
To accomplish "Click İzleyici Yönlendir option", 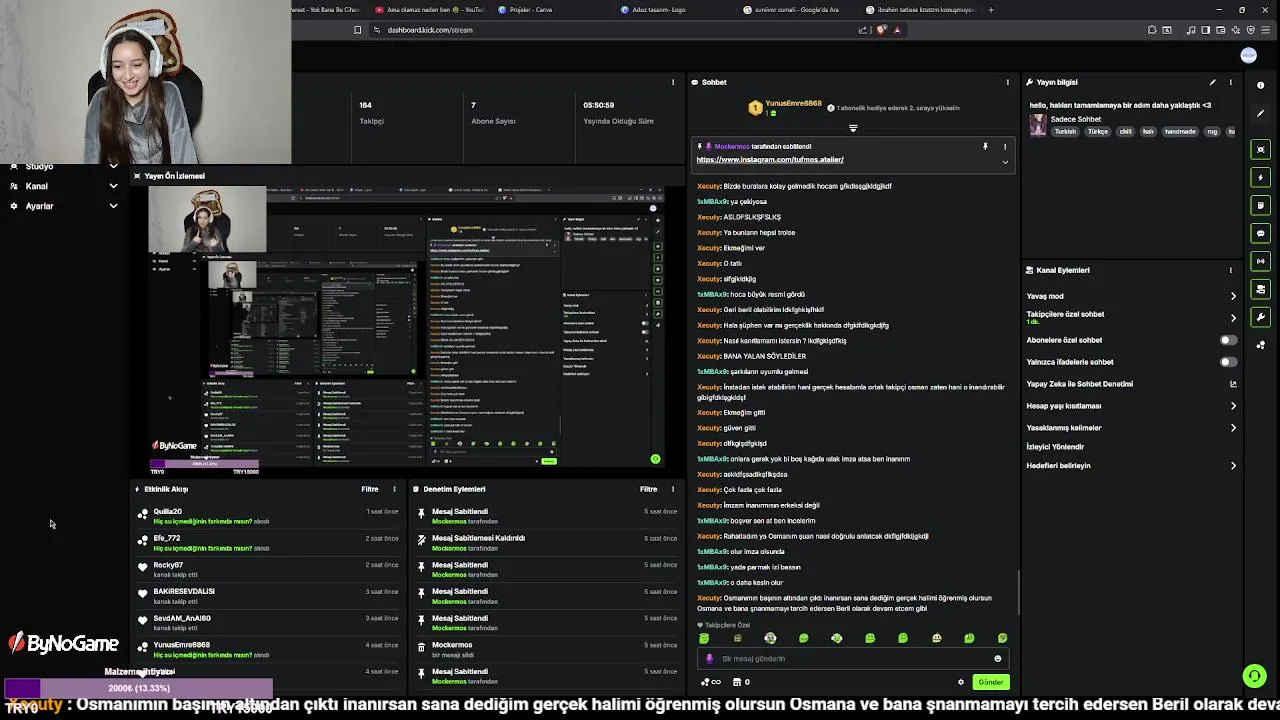I will [1055, 447].
